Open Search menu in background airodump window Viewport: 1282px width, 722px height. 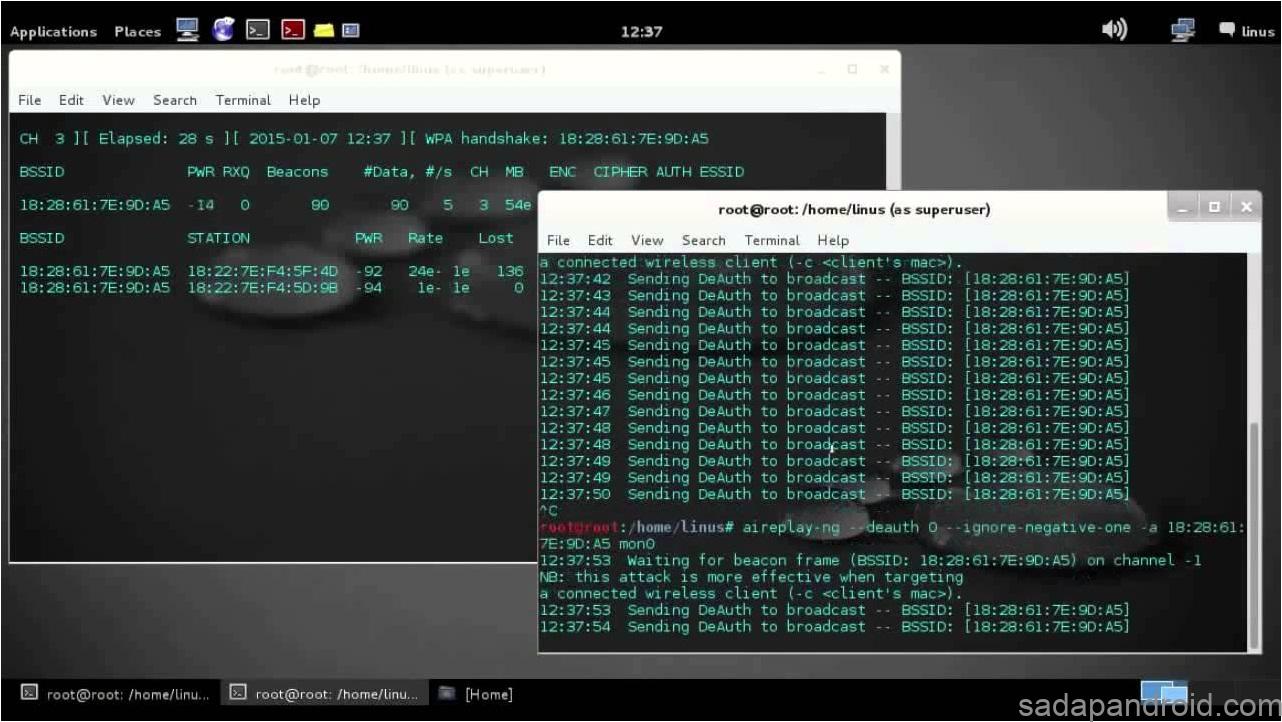(175, 100)
